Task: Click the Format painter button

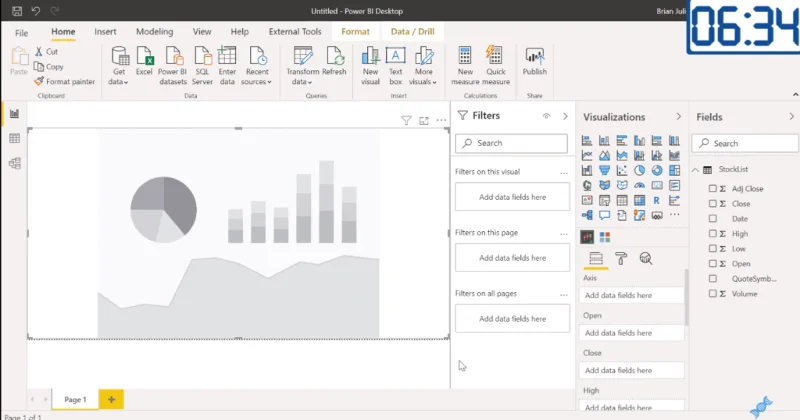Action: point(65,82)
